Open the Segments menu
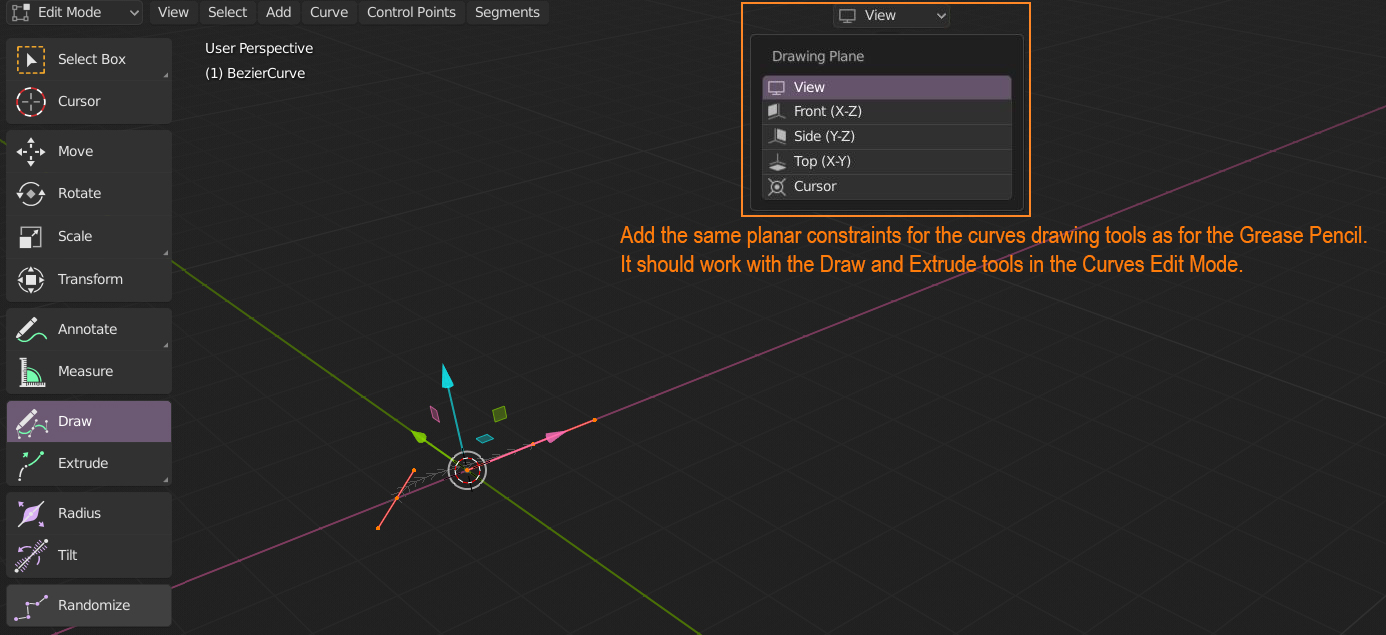The height and width of the screenshot is (635, 1386). tap(507, 12)
